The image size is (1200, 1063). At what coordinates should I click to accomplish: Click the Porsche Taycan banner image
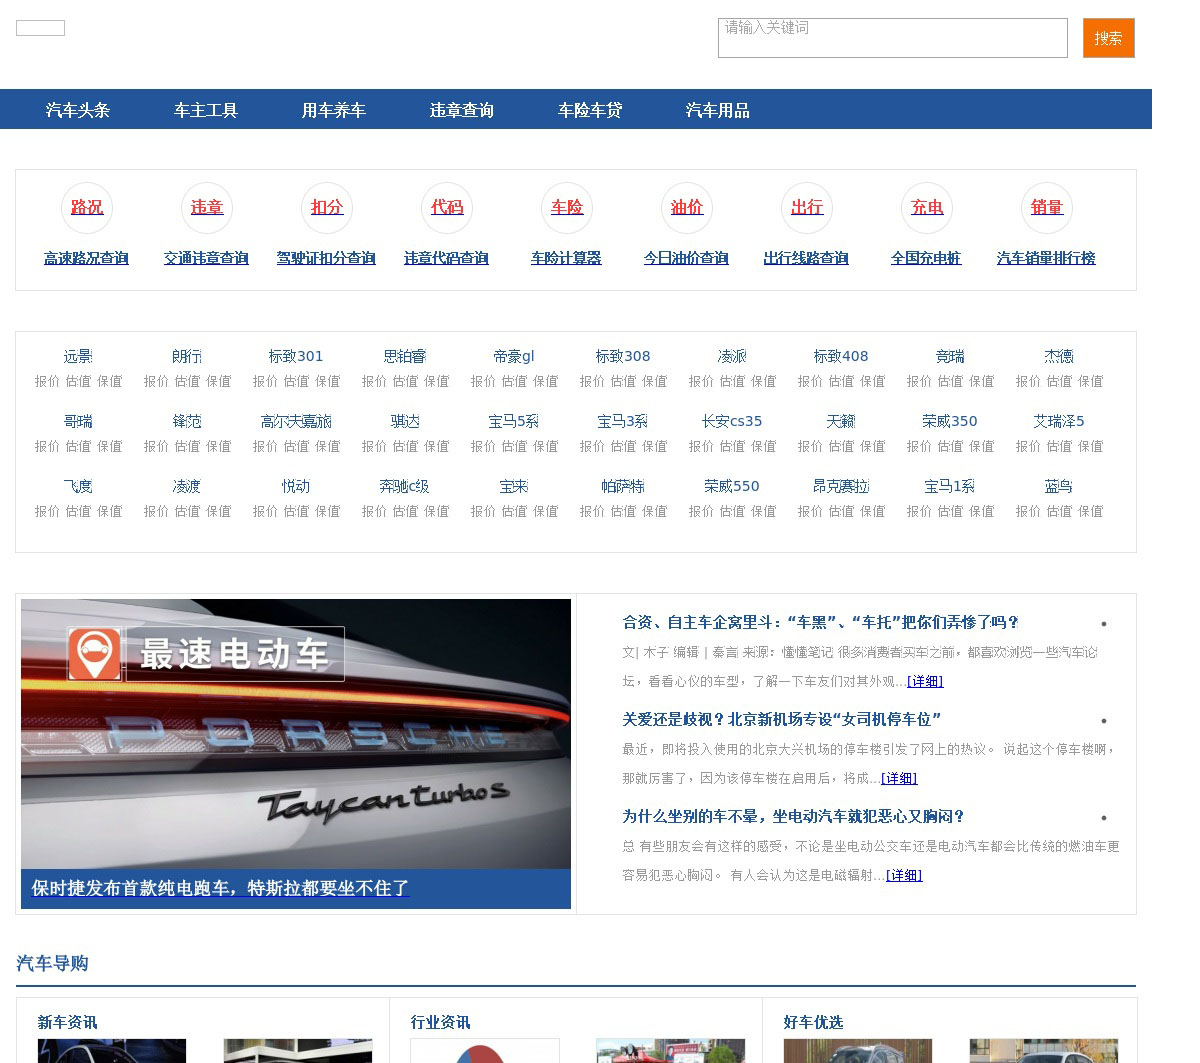click(x=296, y=733)
